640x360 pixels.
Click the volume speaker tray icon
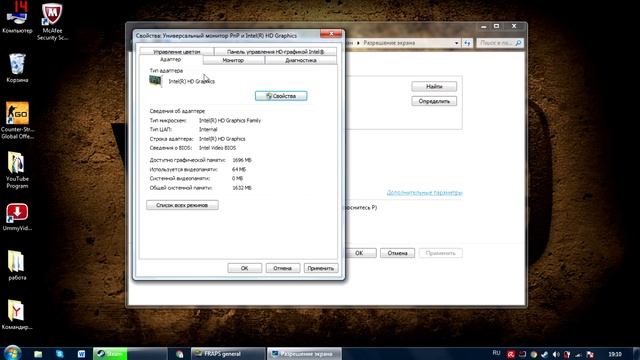coord(556,354)
